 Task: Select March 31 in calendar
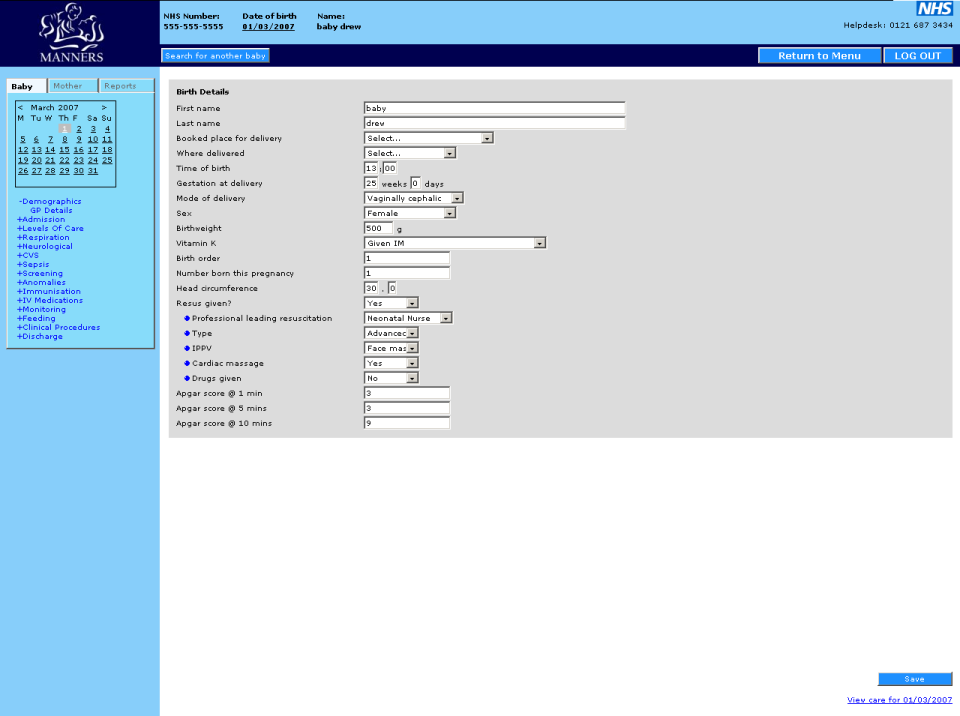click(92, 171)
